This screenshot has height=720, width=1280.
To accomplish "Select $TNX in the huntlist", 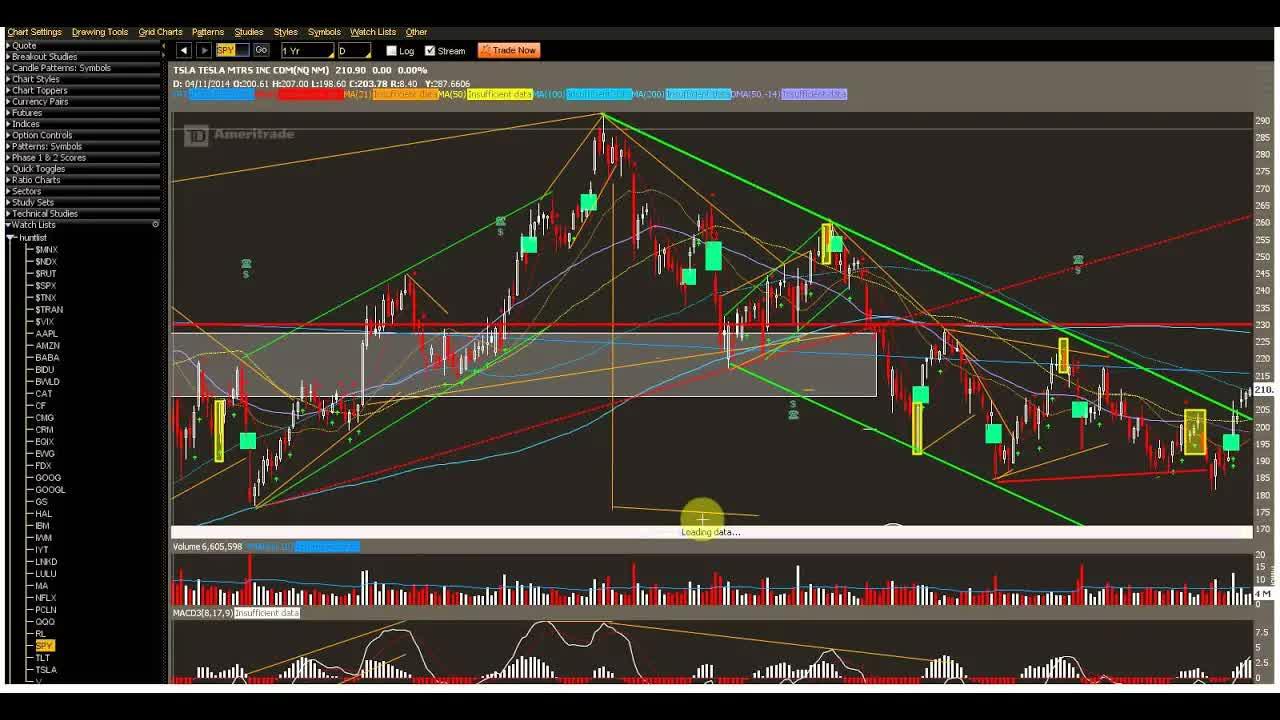I will [x=45, y=298].
